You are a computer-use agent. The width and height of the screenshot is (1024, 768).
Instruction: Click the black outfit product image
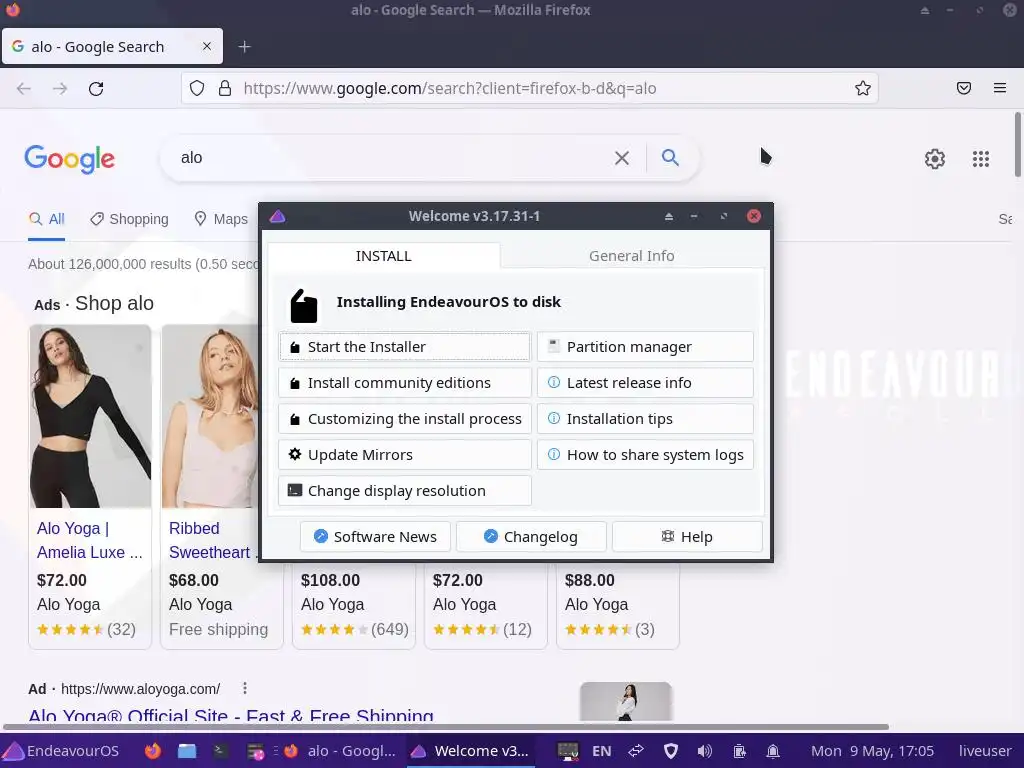point(90,417)
